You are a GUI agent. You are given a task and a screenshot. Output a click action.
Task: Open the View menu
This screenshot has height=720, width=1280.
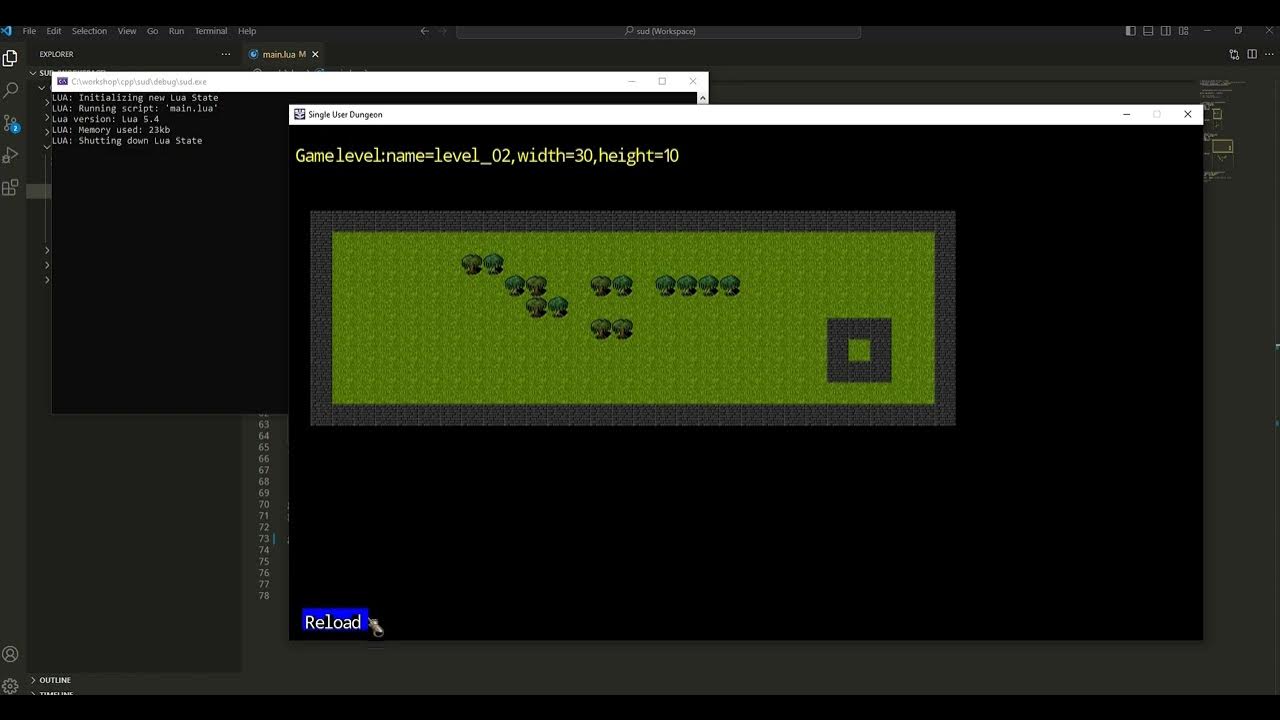coord(127,31)
